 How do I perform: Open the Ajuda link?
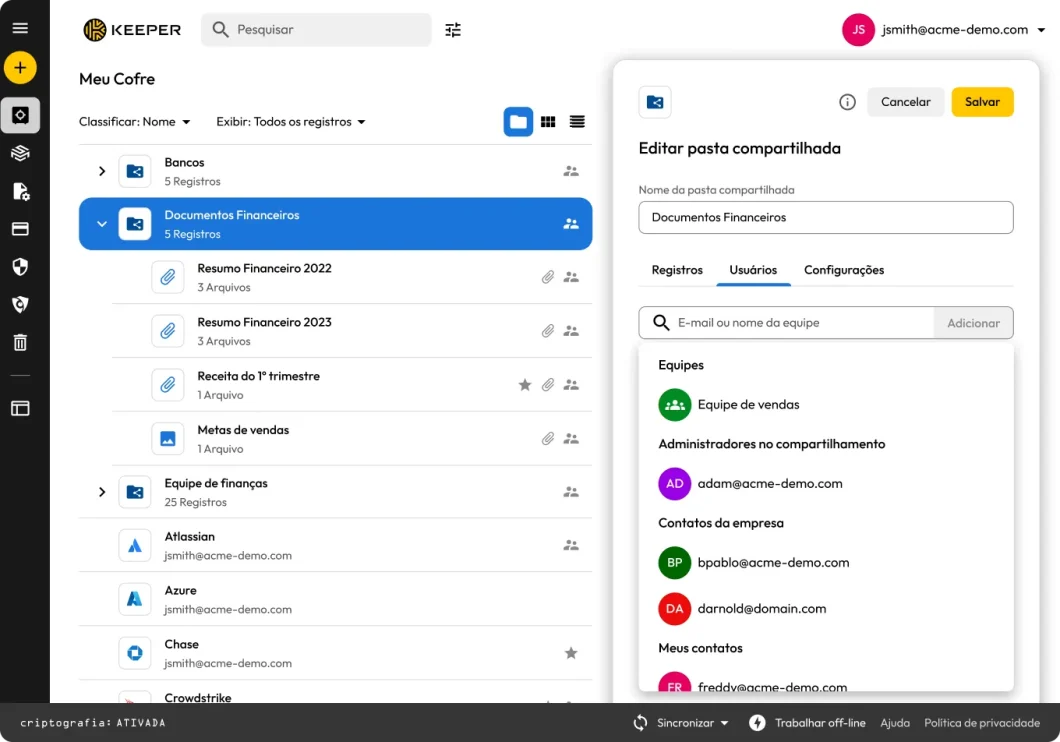point(895,723)
